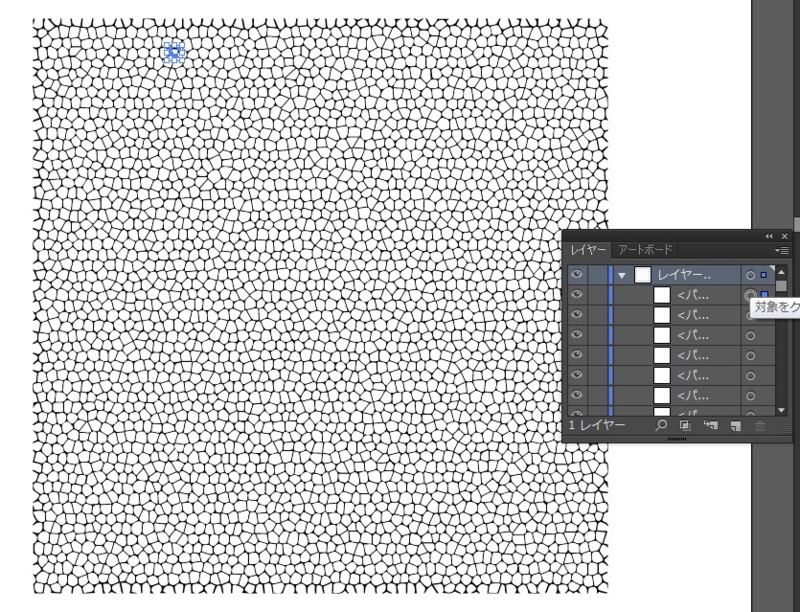Screen dimensions: 800x612
Task: Select second <パ... path row name
Action: 693,315
